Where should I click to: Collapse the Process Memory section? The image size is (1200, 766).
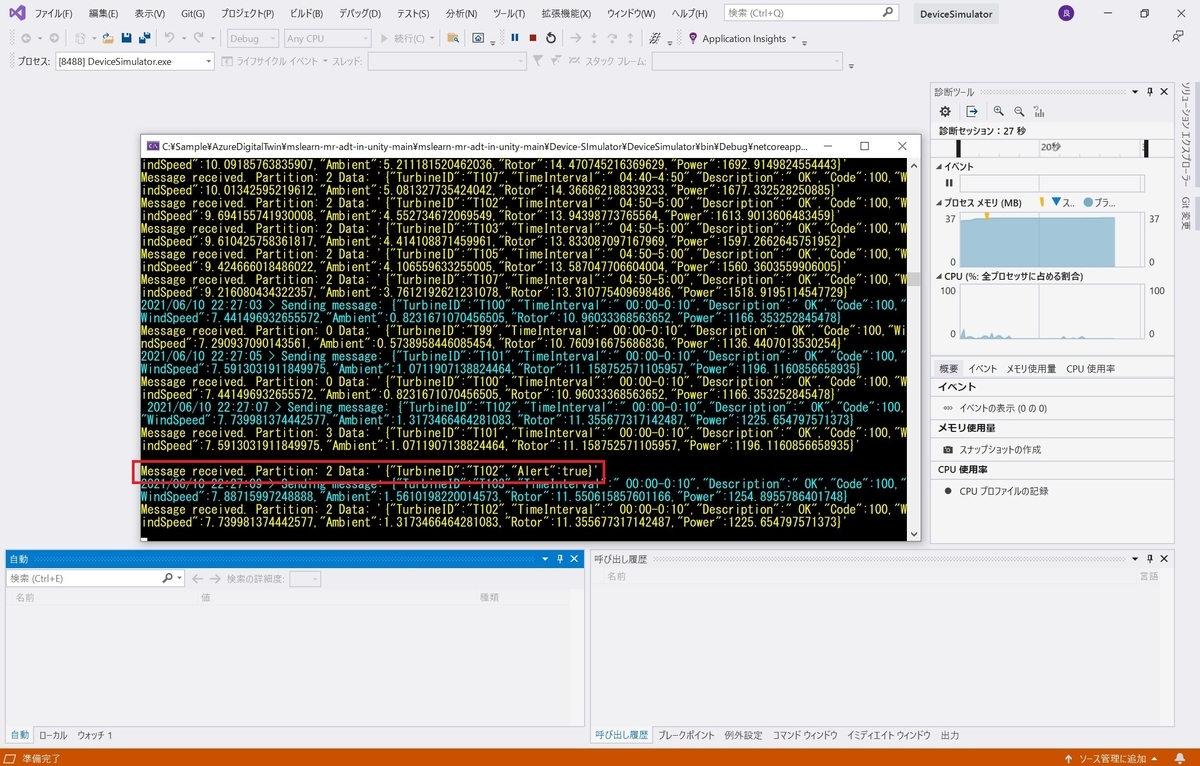pyautogui.click(x=939, y=202)
